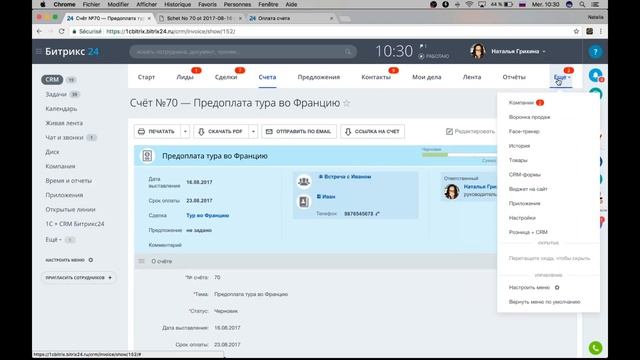
Task: Open the Печатать dropdown arrow
Action: pos(185,131)
